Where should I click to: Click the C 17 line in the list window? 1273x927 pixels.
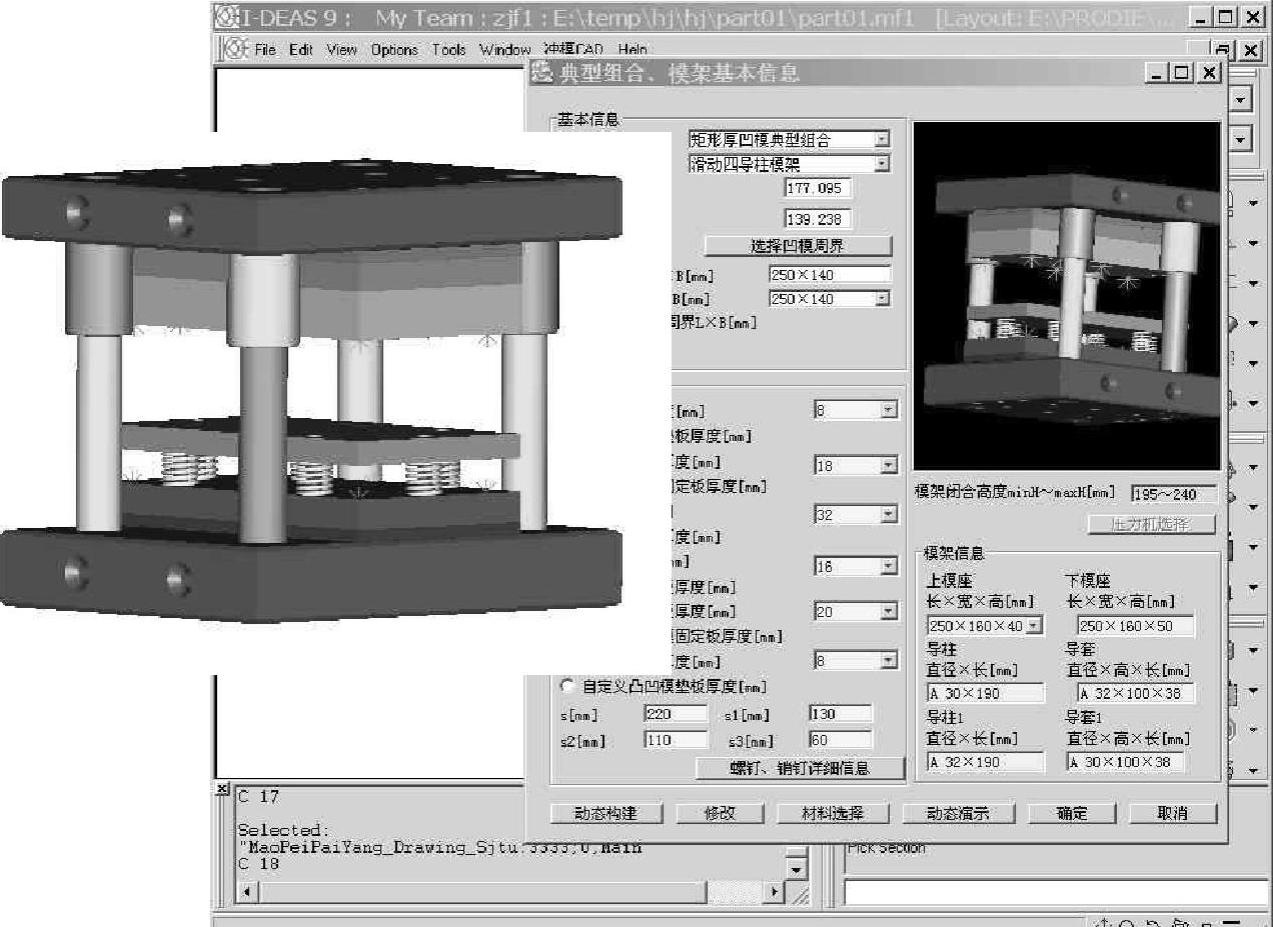point(259,797)
